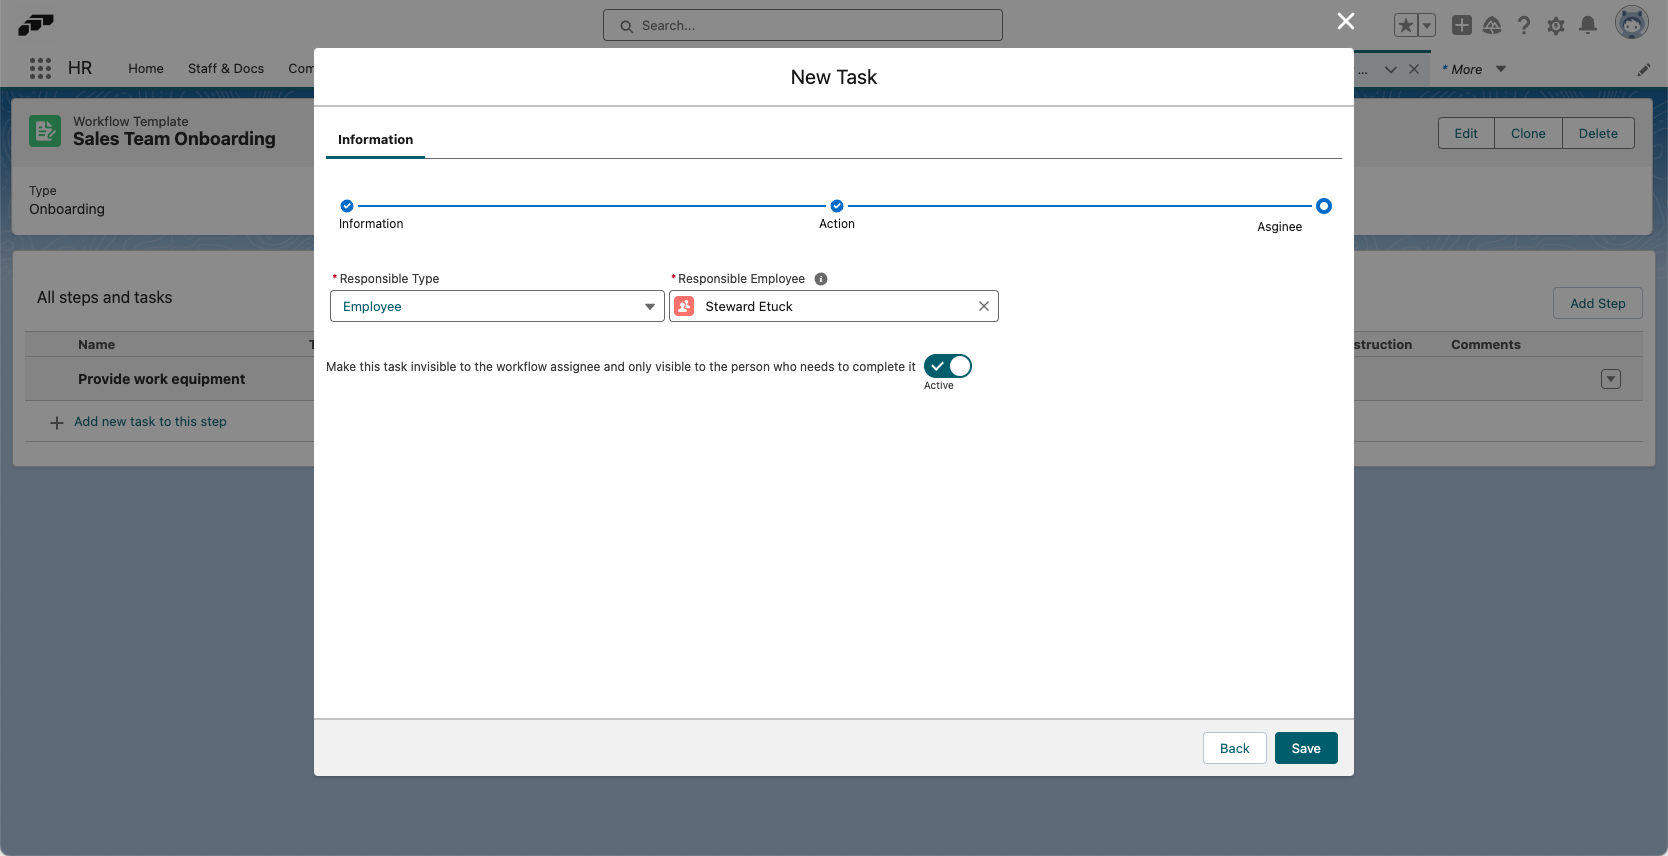The image size is (1668, 856).
Task: Click the user avatar profile icon
Action: (1631, 23)
